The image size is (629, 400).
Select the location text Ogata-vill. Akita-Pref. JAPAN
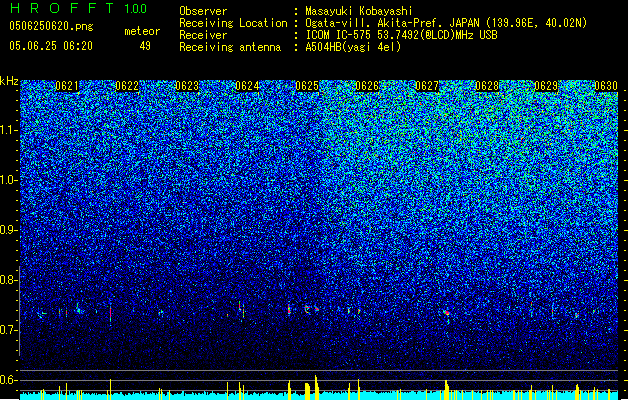point(393,23)
